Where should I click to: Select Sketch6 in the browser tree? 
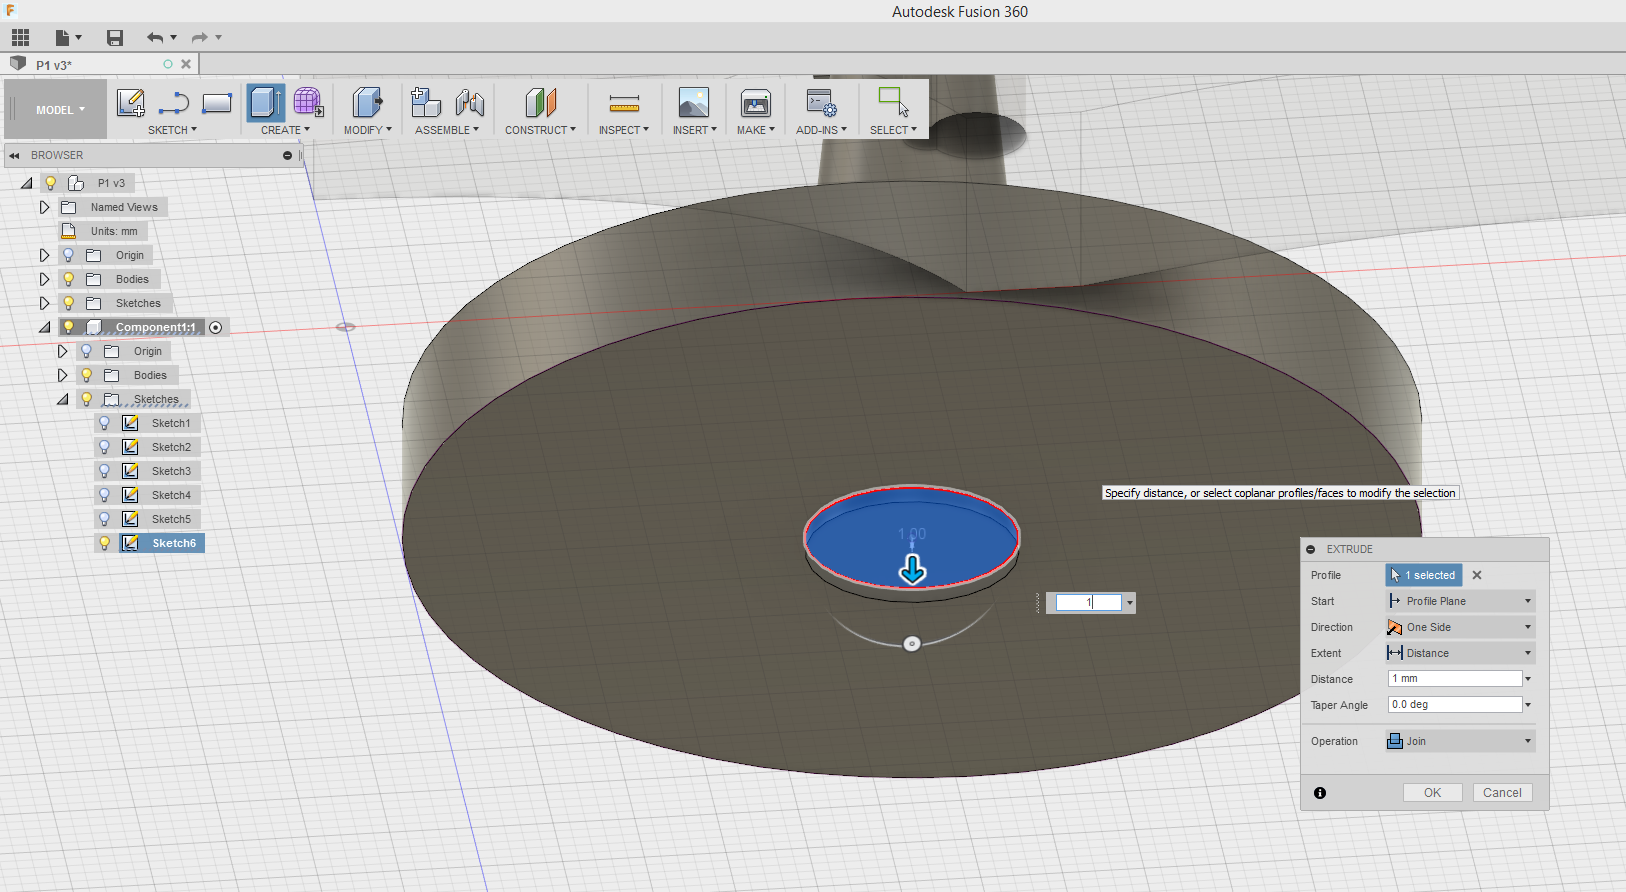click(x=174, y=543)
